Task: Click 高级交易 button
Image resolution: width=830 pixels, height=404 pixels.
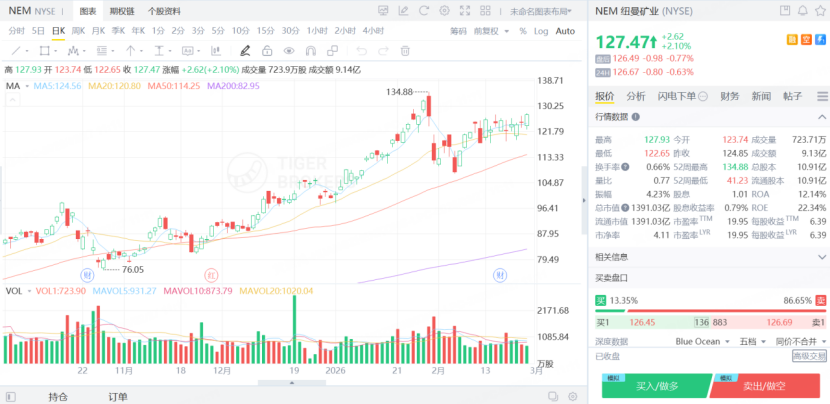Action: point(809,356)
